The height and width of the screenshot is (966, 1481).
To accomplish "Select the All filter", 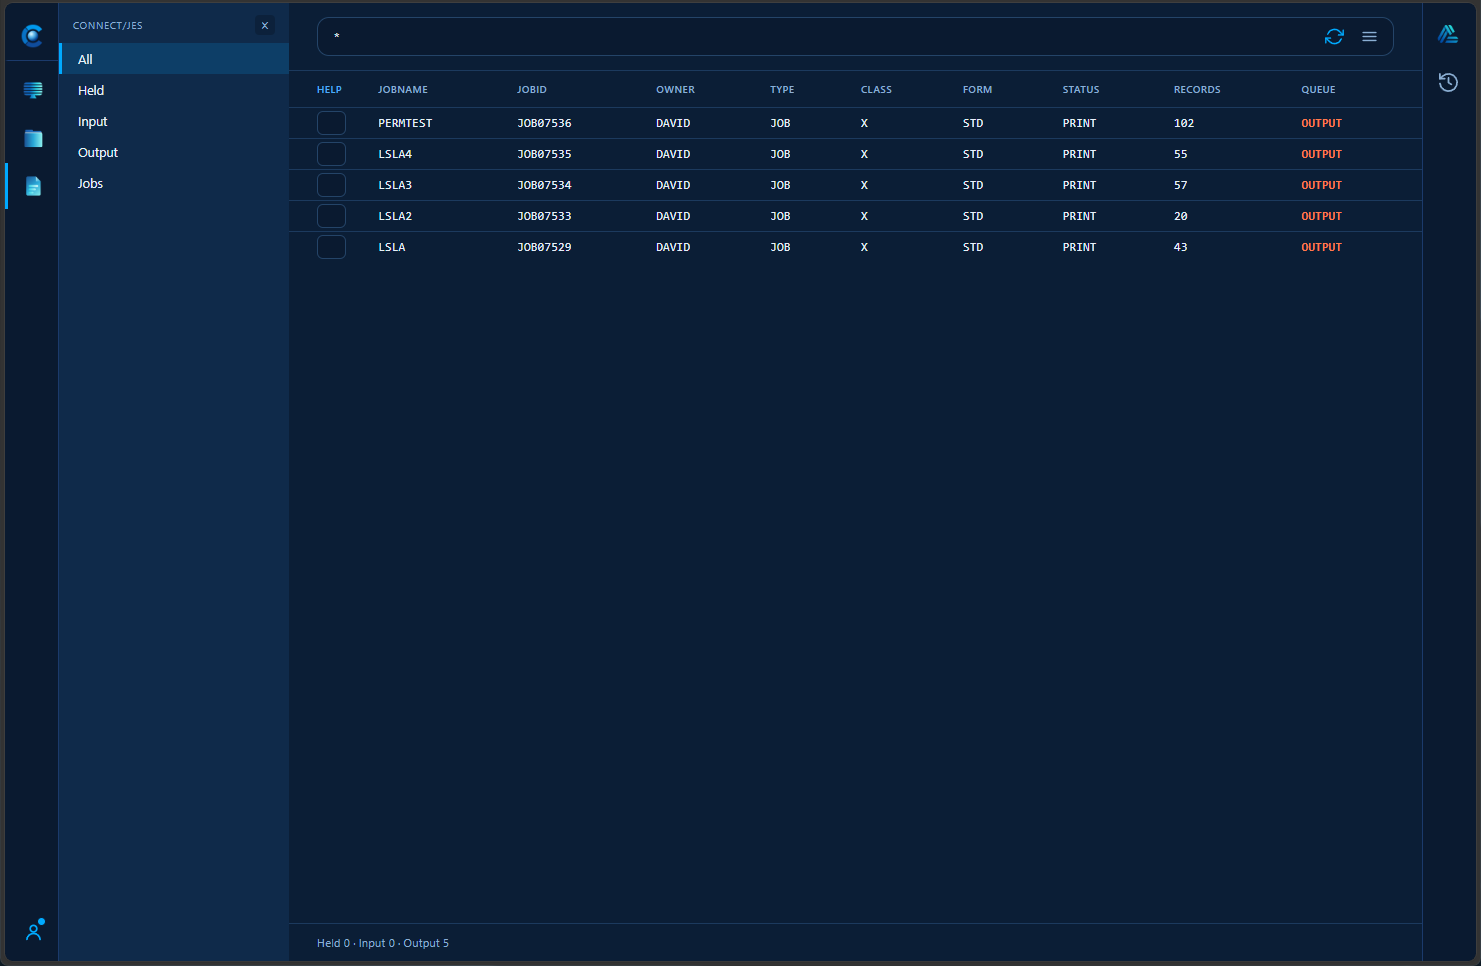I will (x=174, y=59).
